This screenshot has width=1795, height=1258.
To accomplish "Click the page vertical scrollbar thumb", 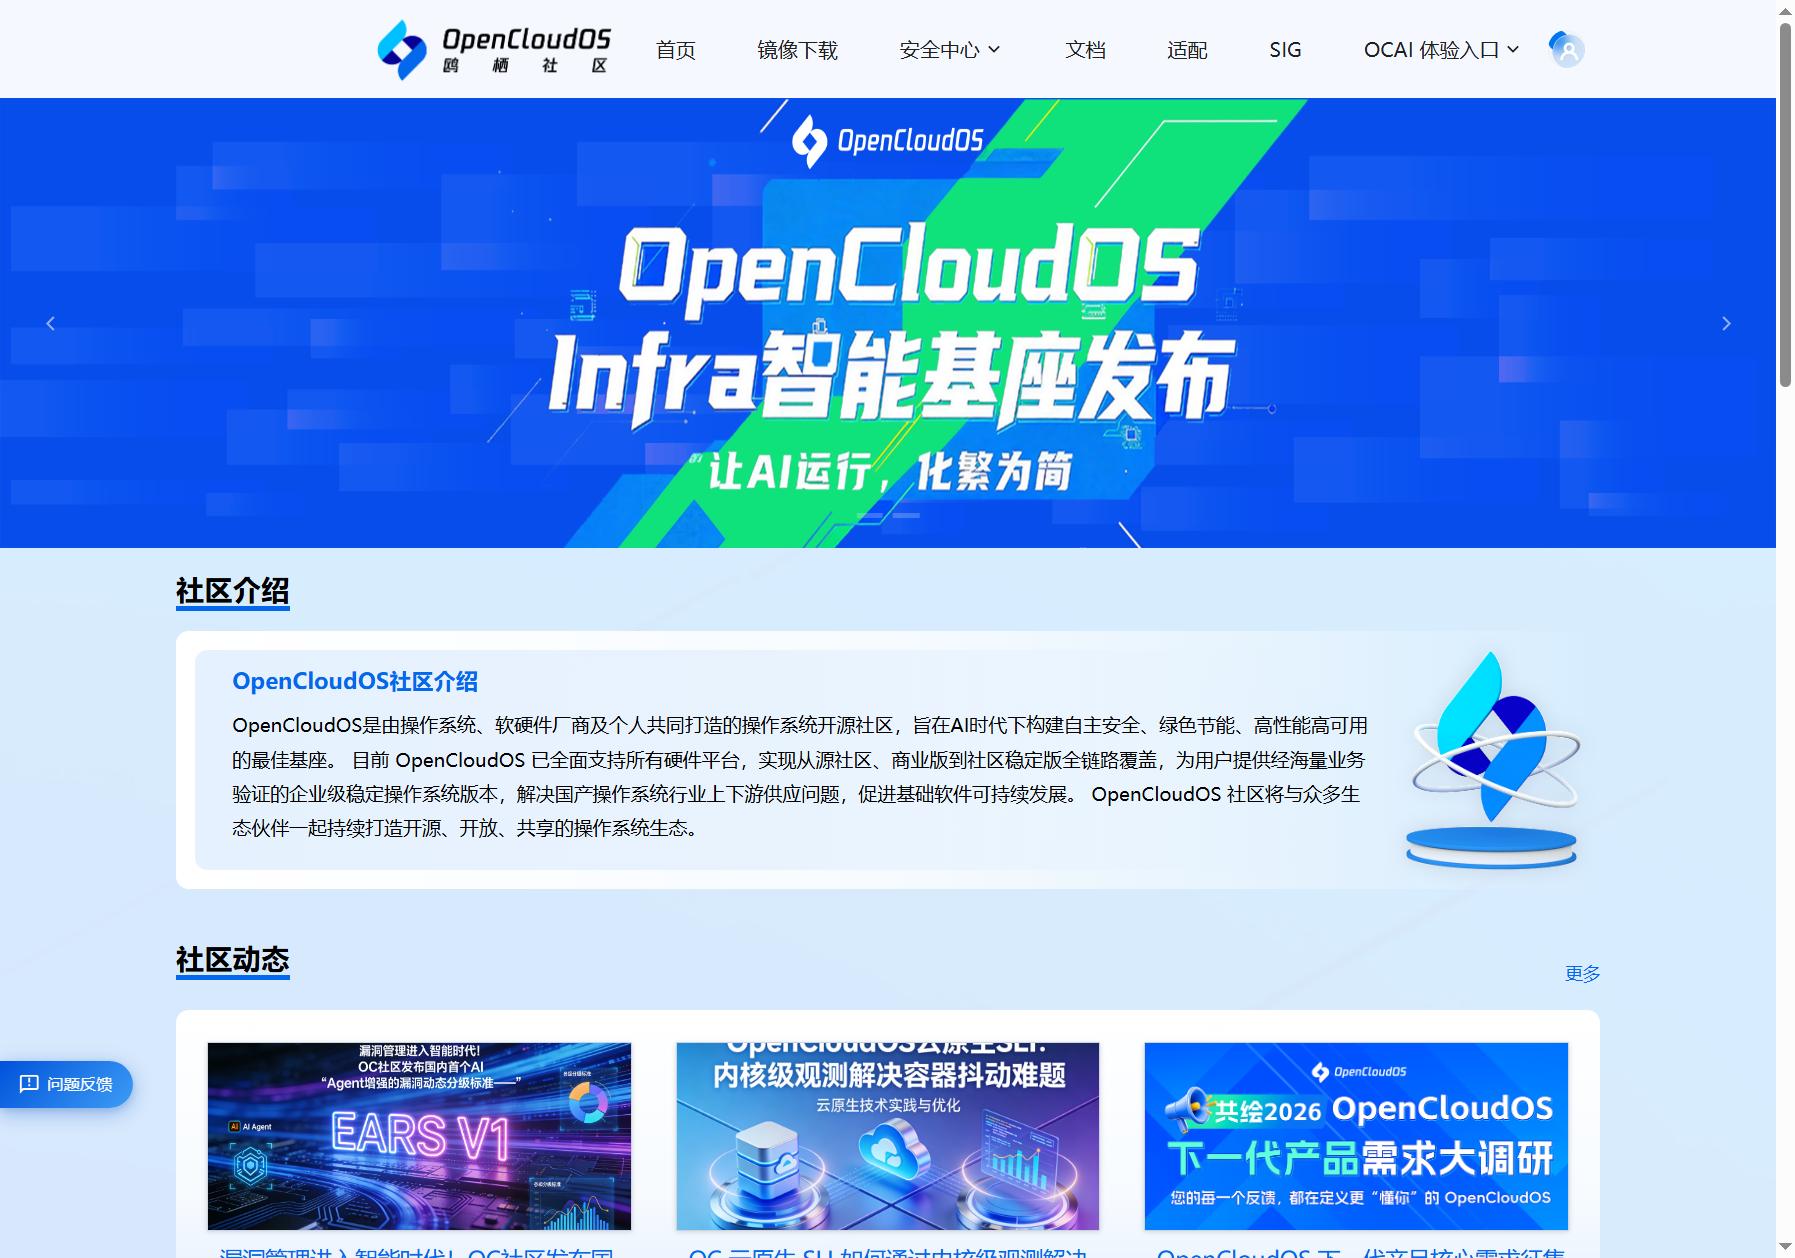I will click(x=1785, y=203).
